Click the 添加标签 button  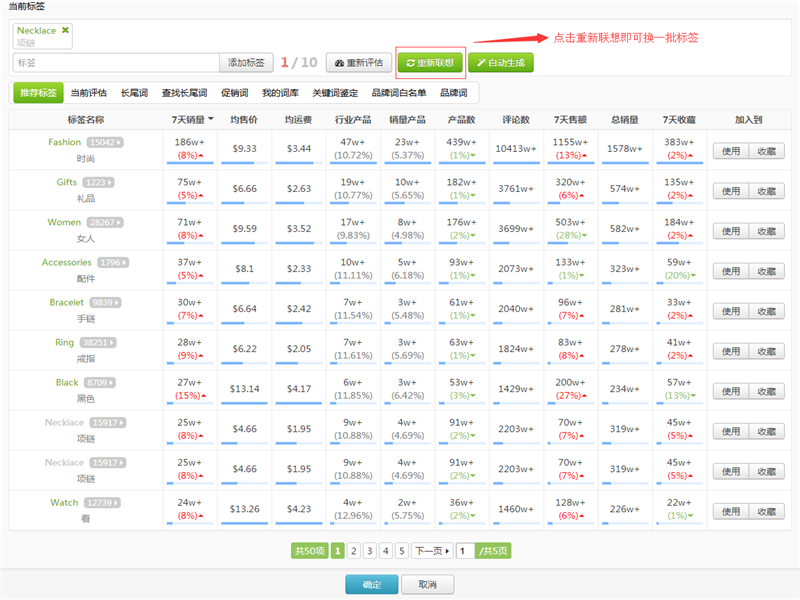(x=246, y=63)
